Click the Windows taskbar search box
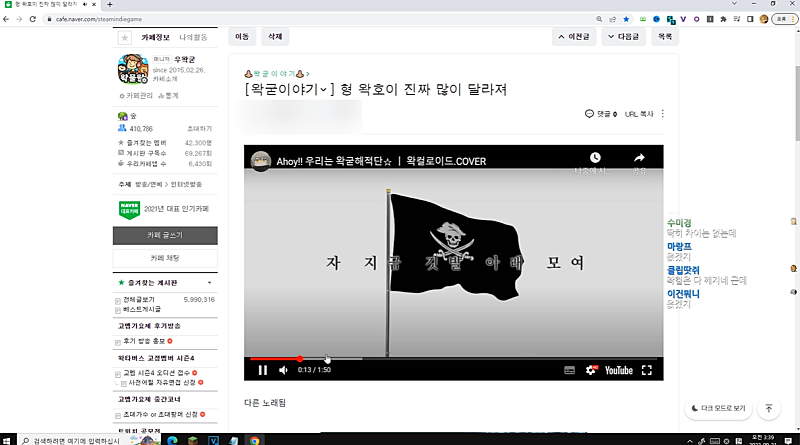 pyautogui.click(x=89, y=440)
